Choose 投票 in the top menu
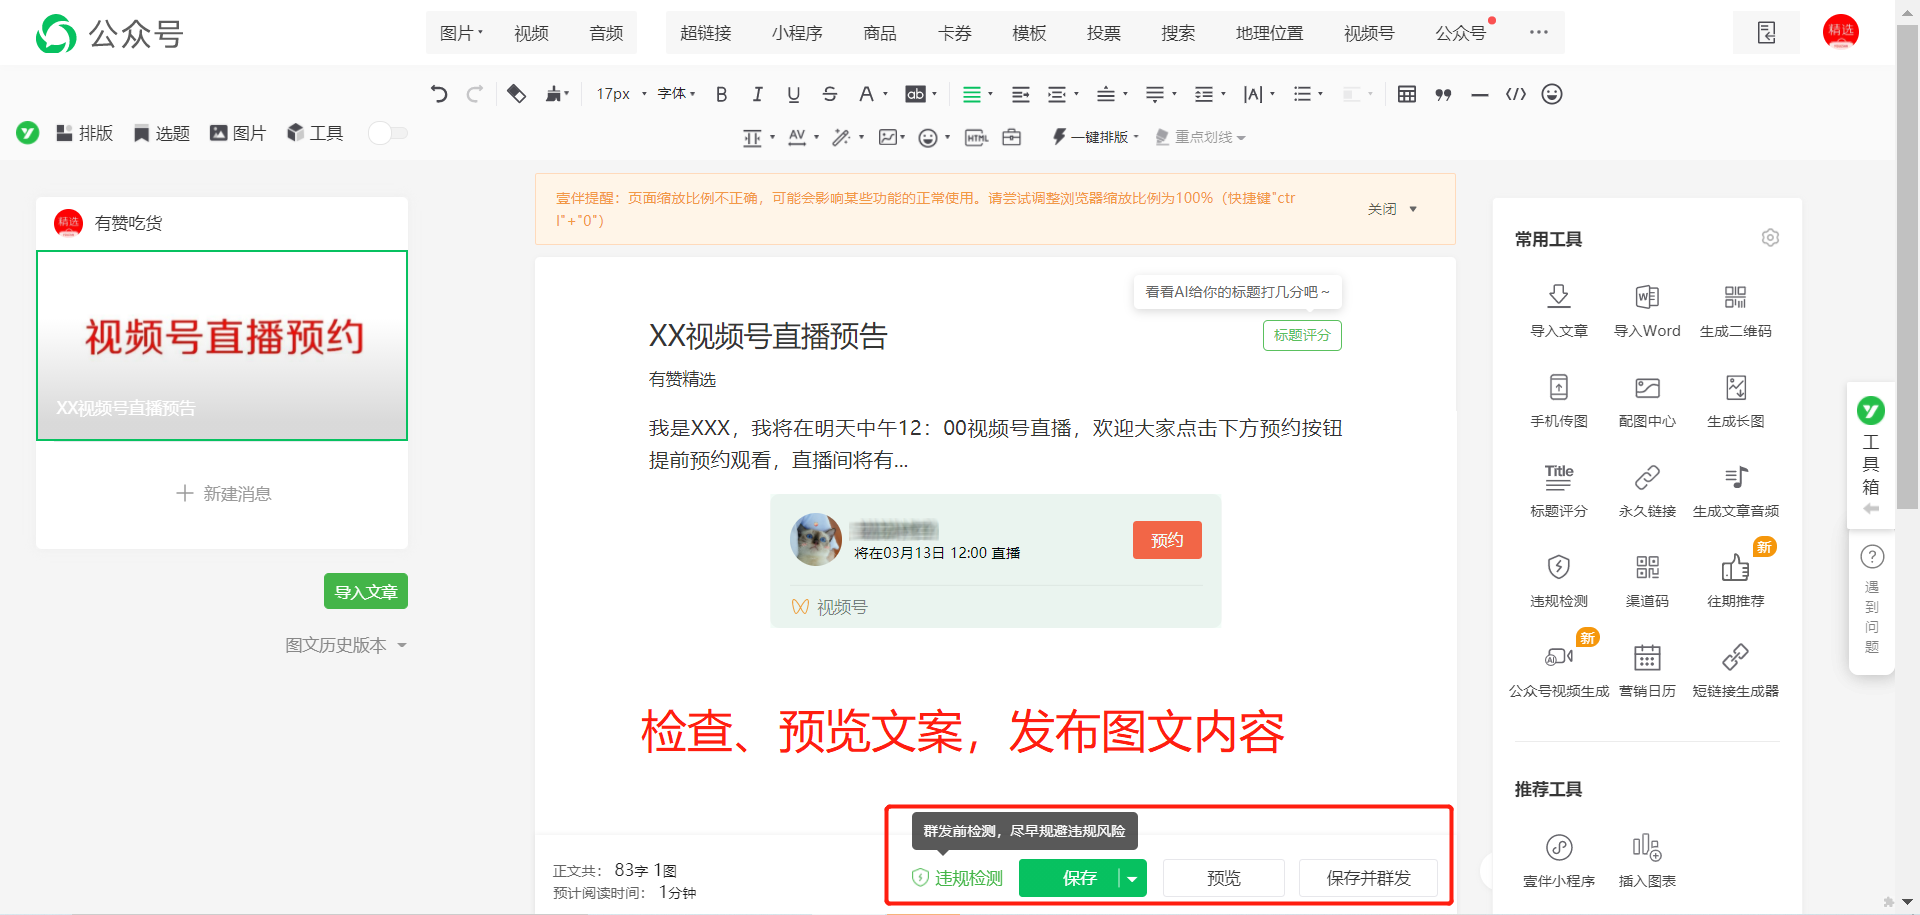Image resolution: width=1920 pixels, height=915 pixels. coord(1104,33)
